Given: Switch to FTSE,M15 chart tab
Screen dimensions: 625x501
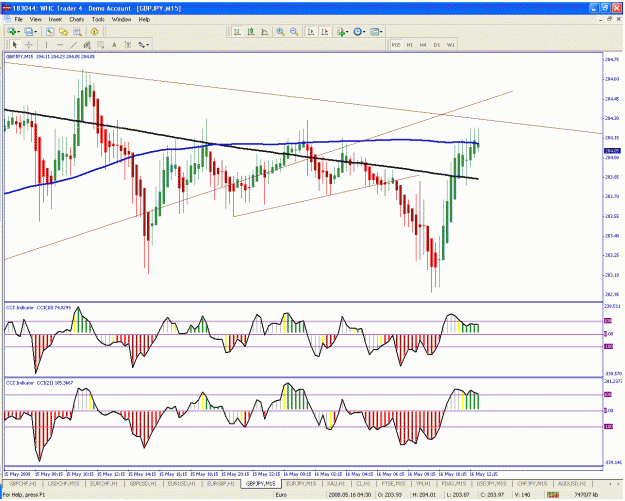Looking at the screenshot, I should (x=394, y=484).
